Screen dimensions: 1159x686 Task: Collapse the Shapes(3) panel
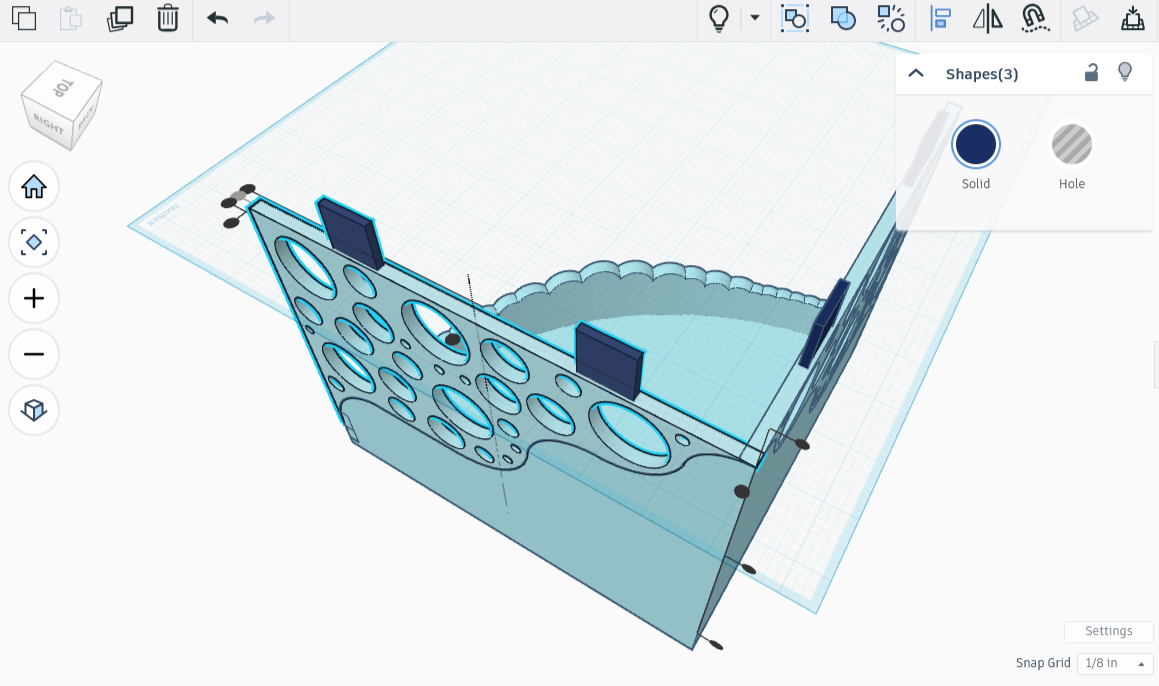(916, 73)
